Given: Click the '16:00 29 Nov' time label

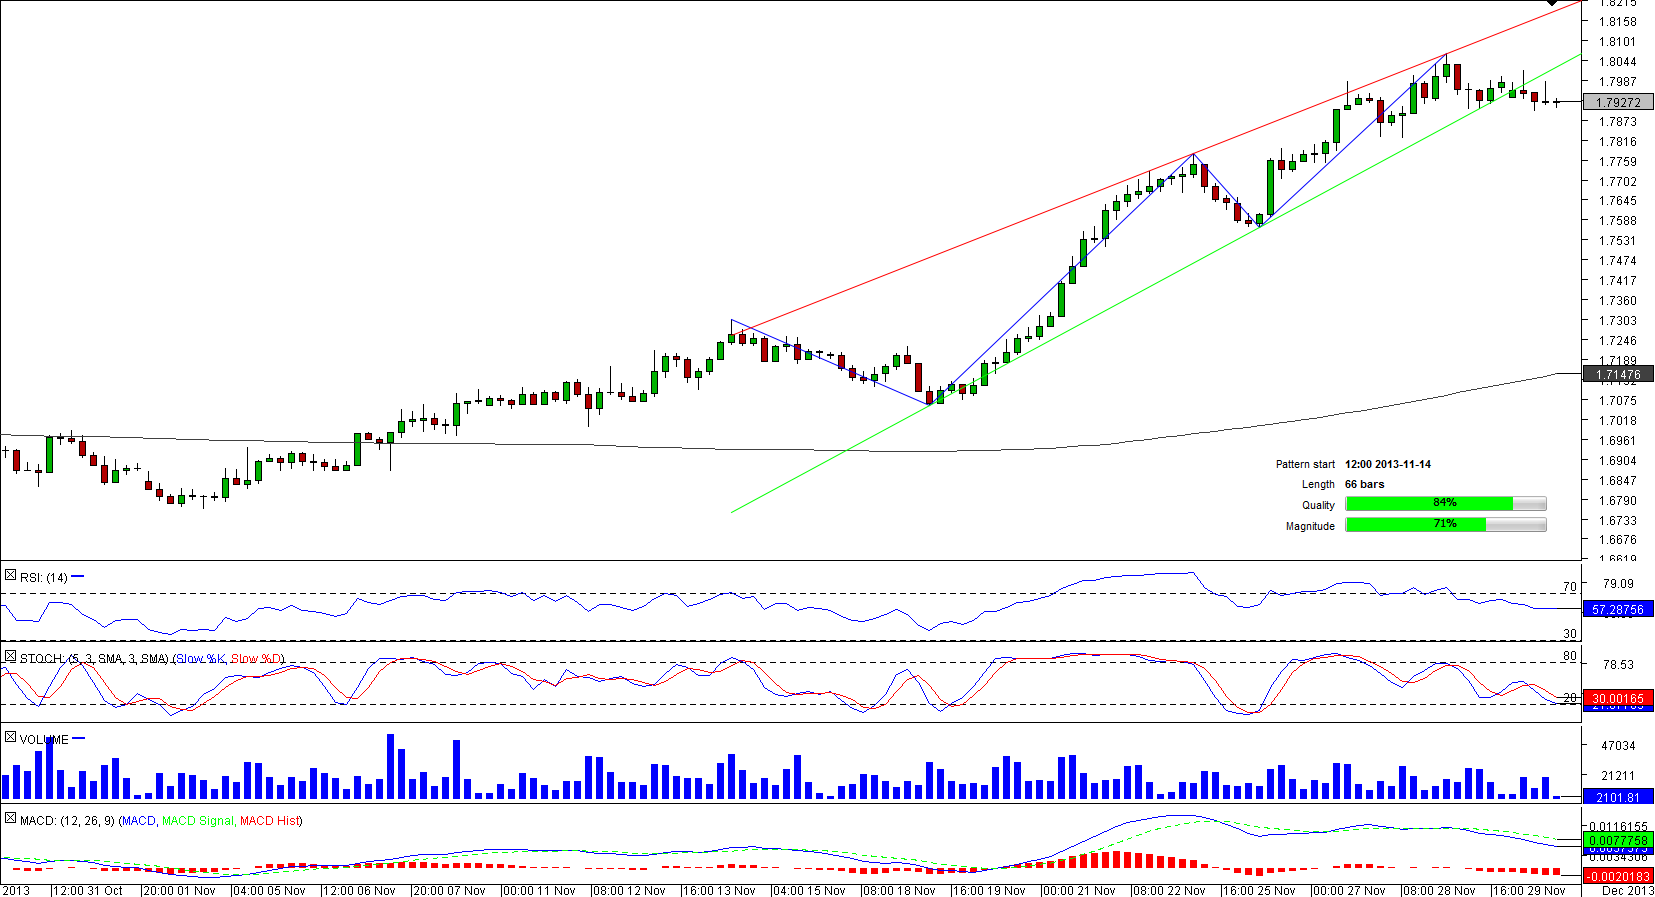Looking at the screenshot, I should pos(1529,890).
